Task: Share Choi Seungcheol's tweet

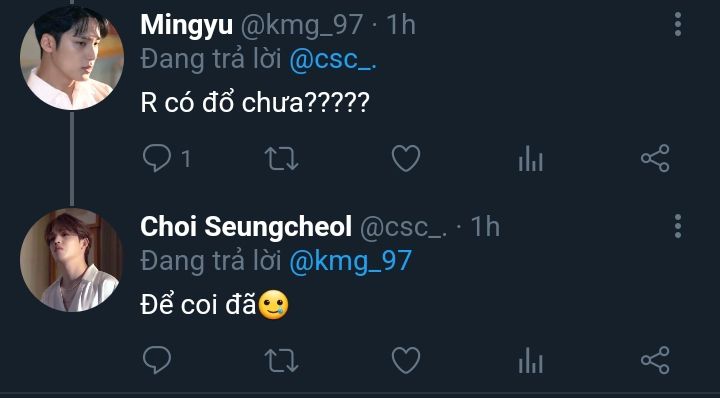Action: pyautogui.click(x=655, y=360)
